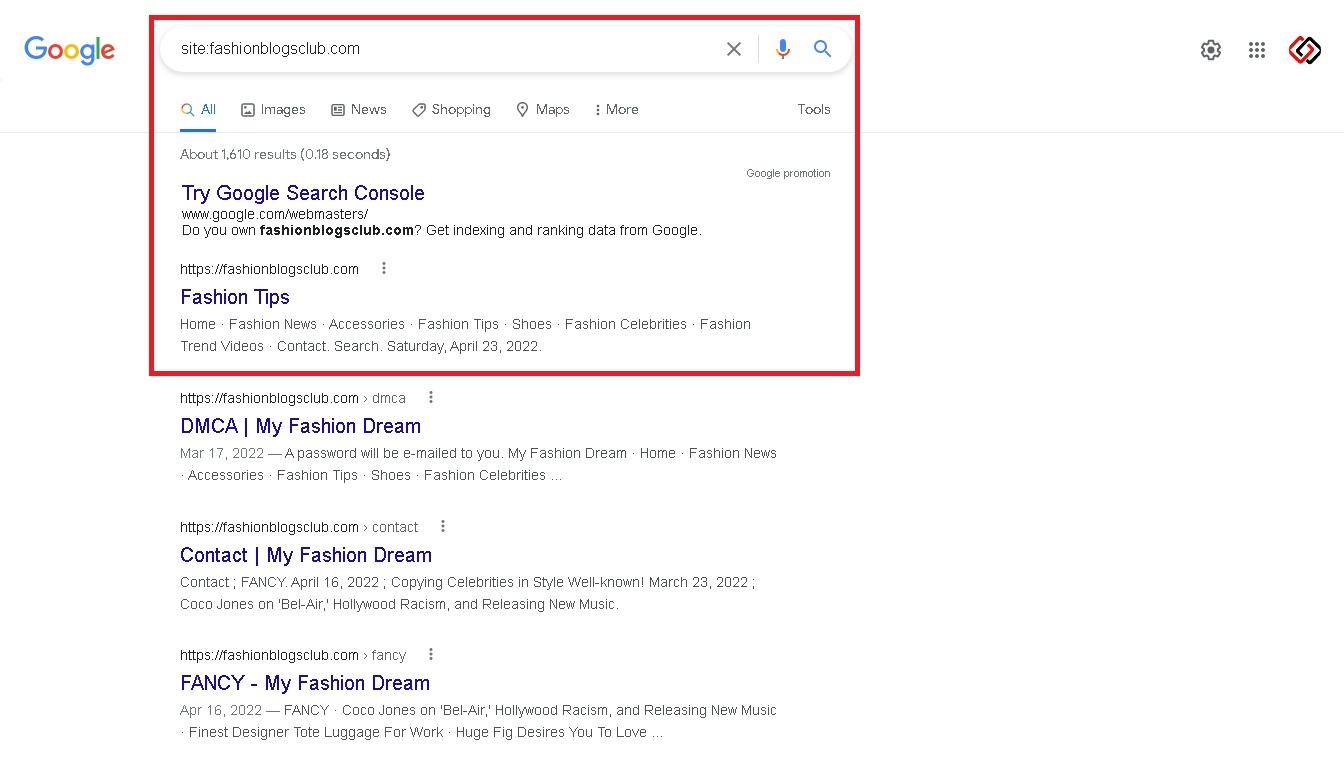Click the fashionblogsclub.com › dmca URL
This screenshot has width=1344, height=768.
[293, 398]
